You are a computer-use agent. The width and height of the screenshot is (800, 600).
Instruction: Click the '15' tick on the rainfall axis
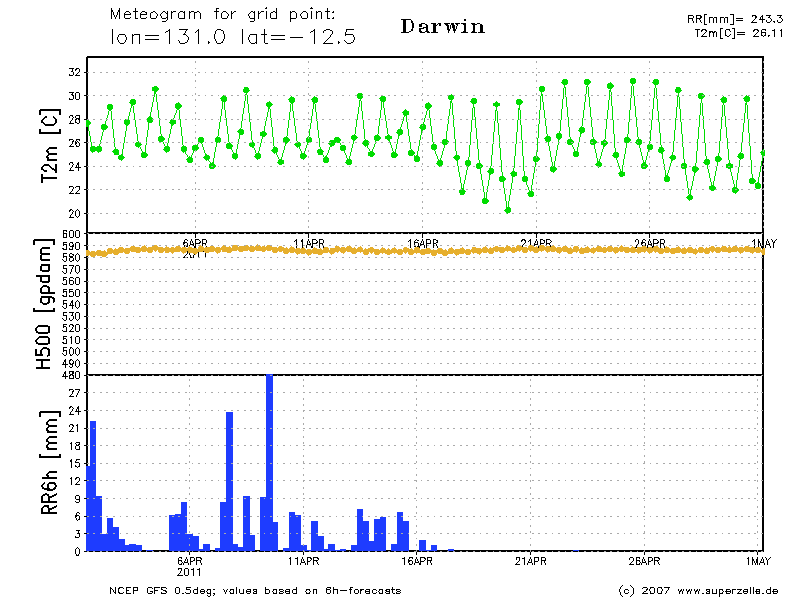coord(74,463)
